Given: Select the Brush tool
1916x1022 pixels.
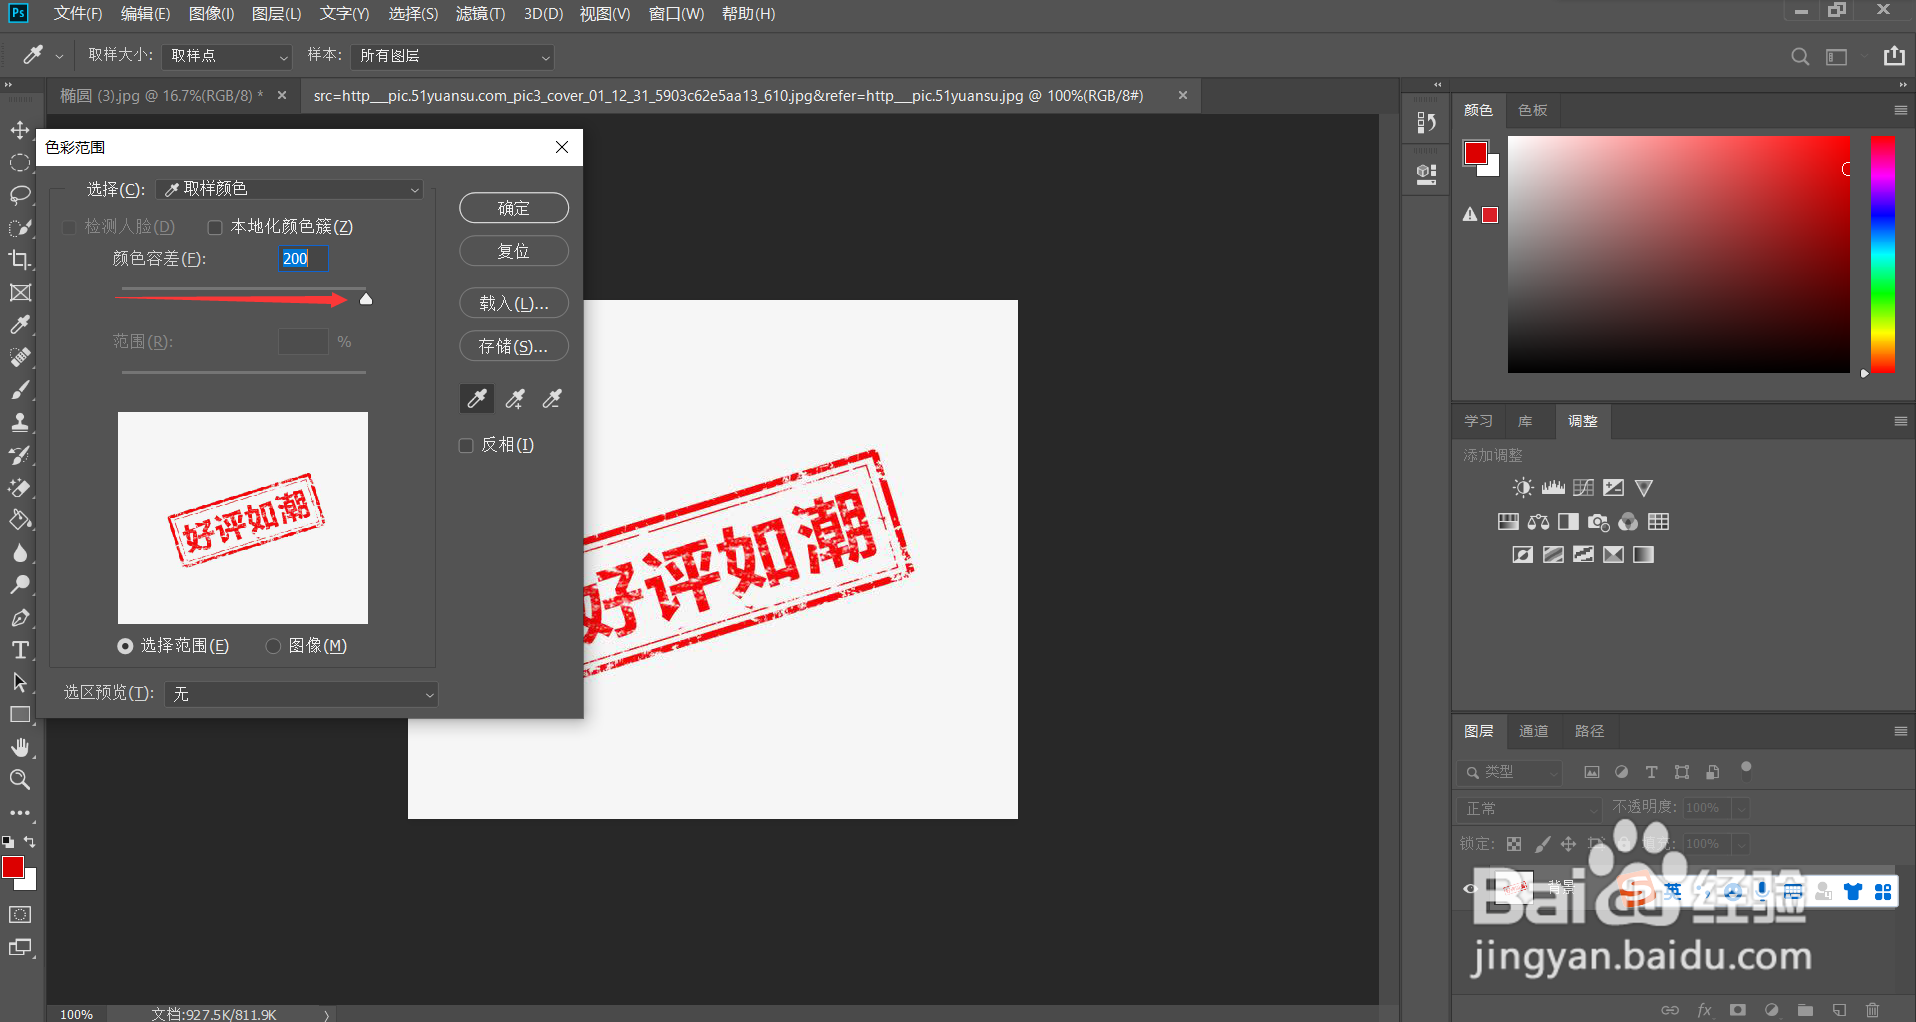Looking at the screenshot, I should click(x=20, y=390).
